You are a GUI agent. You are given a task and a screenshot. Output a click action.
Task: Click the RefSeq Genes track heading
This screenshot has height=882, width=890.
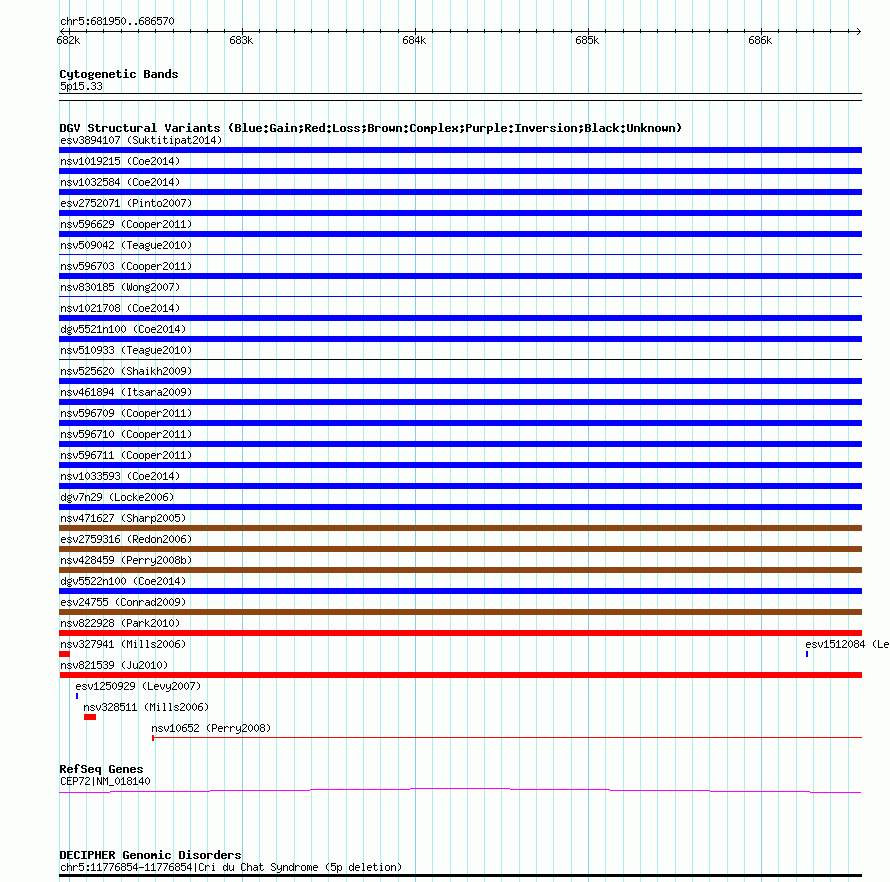pos(101,769)
